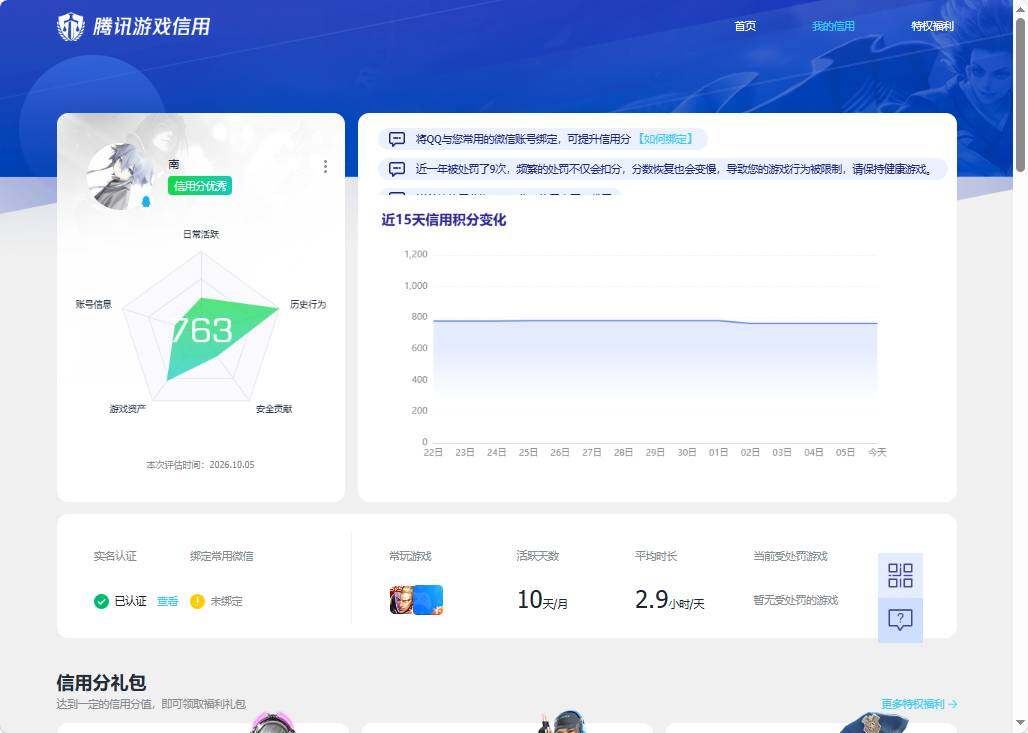Click chat icon beside QQ binding notice
The height and width of the screenshot is (733, 1028).
pos(397,139)
